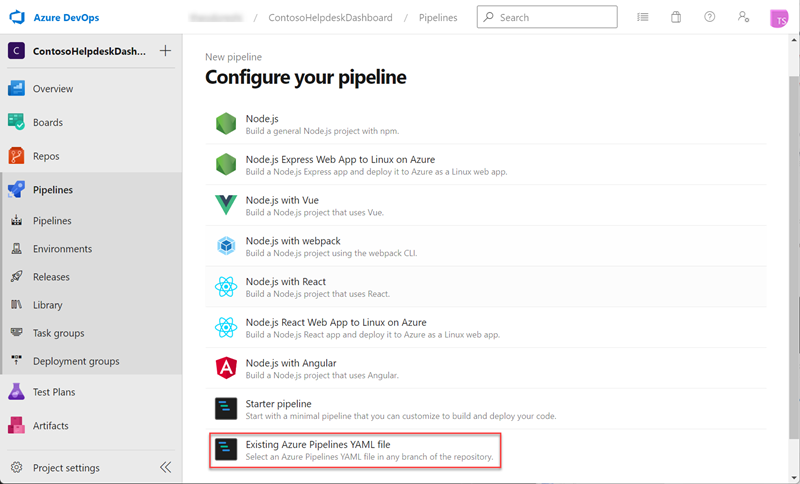Viewport: 800px width, 484px height.
Task: Click the Node.js hexagon icon
Action: click(226, 124)
